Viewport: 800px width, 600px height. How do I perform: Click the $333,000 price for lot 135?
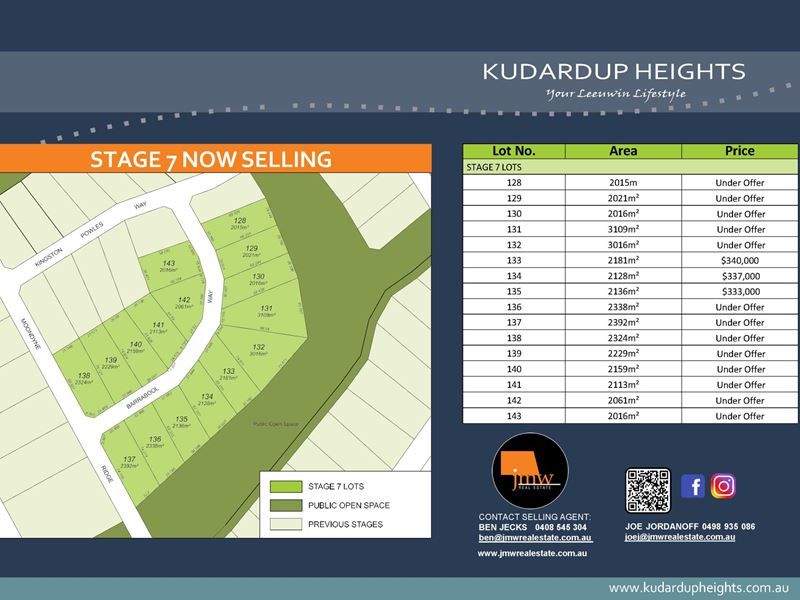(x=740, y=292)
